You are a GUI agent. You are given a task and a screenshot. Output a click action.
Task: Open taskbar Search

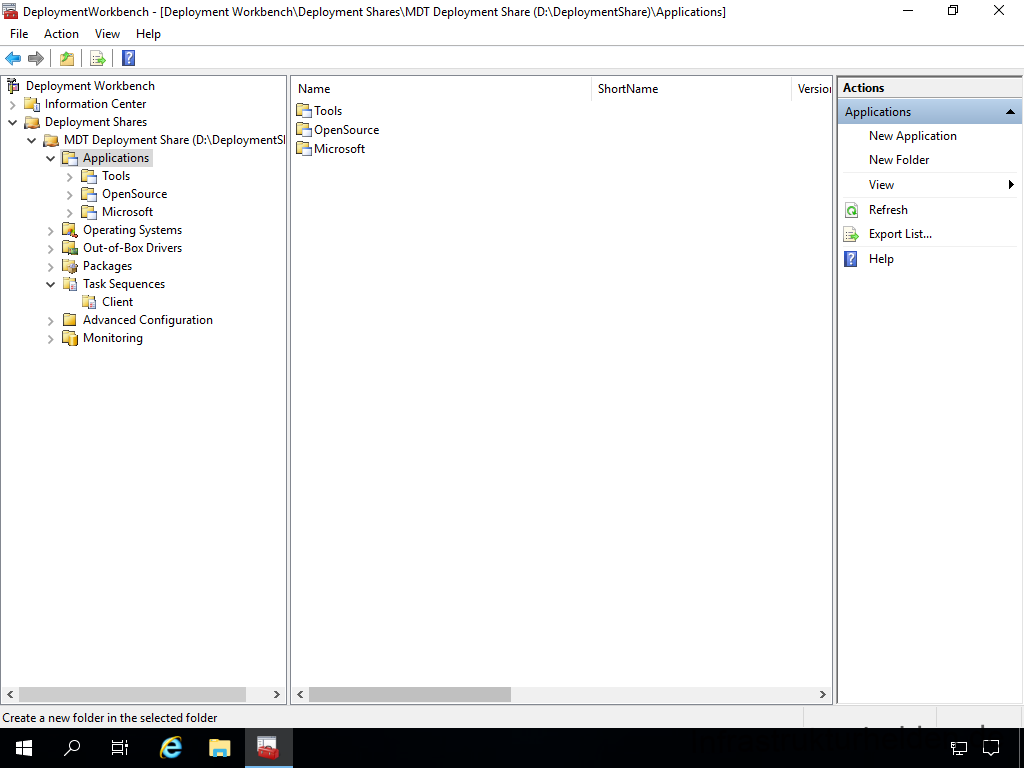(x=72, y=748)
